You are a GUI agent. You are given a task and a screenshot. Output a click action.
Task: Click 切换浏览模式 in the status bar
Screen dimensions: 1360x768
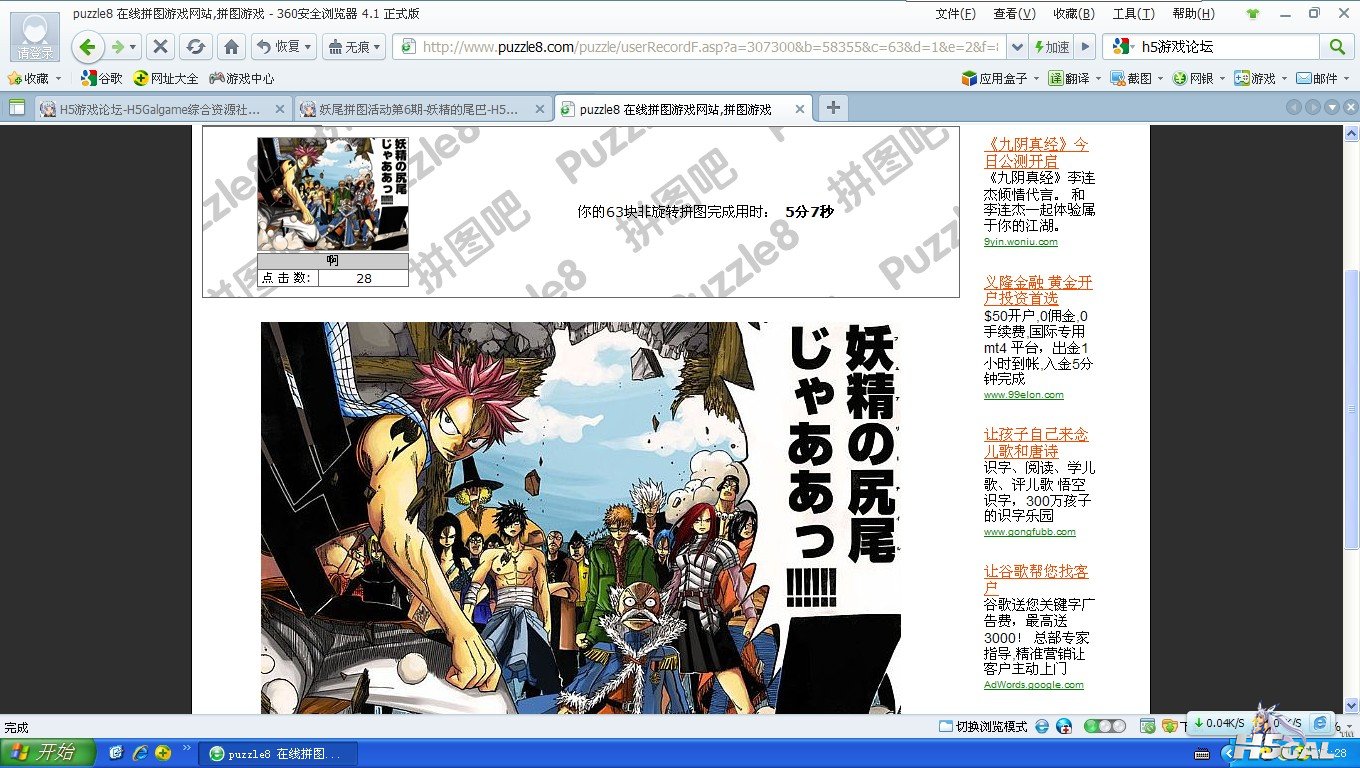983,727
